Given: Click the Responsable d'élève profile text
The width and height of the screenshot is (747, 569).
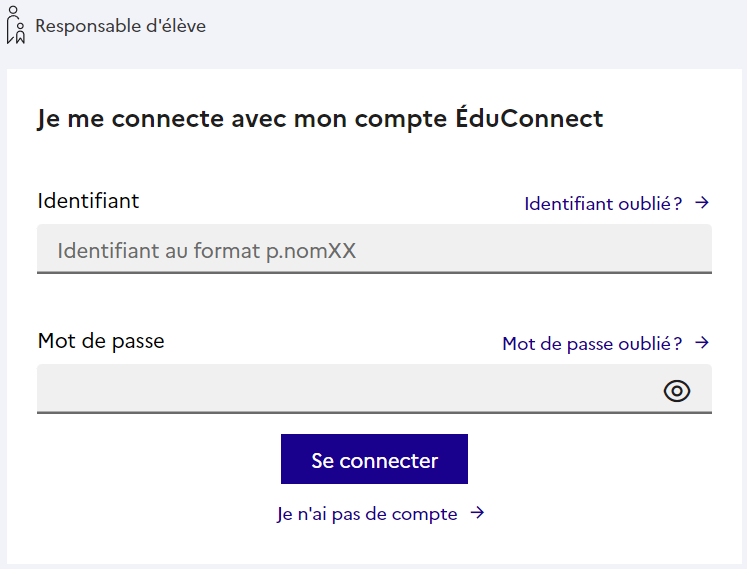Looking at the screenshot, I should click(x=121, y=26).
